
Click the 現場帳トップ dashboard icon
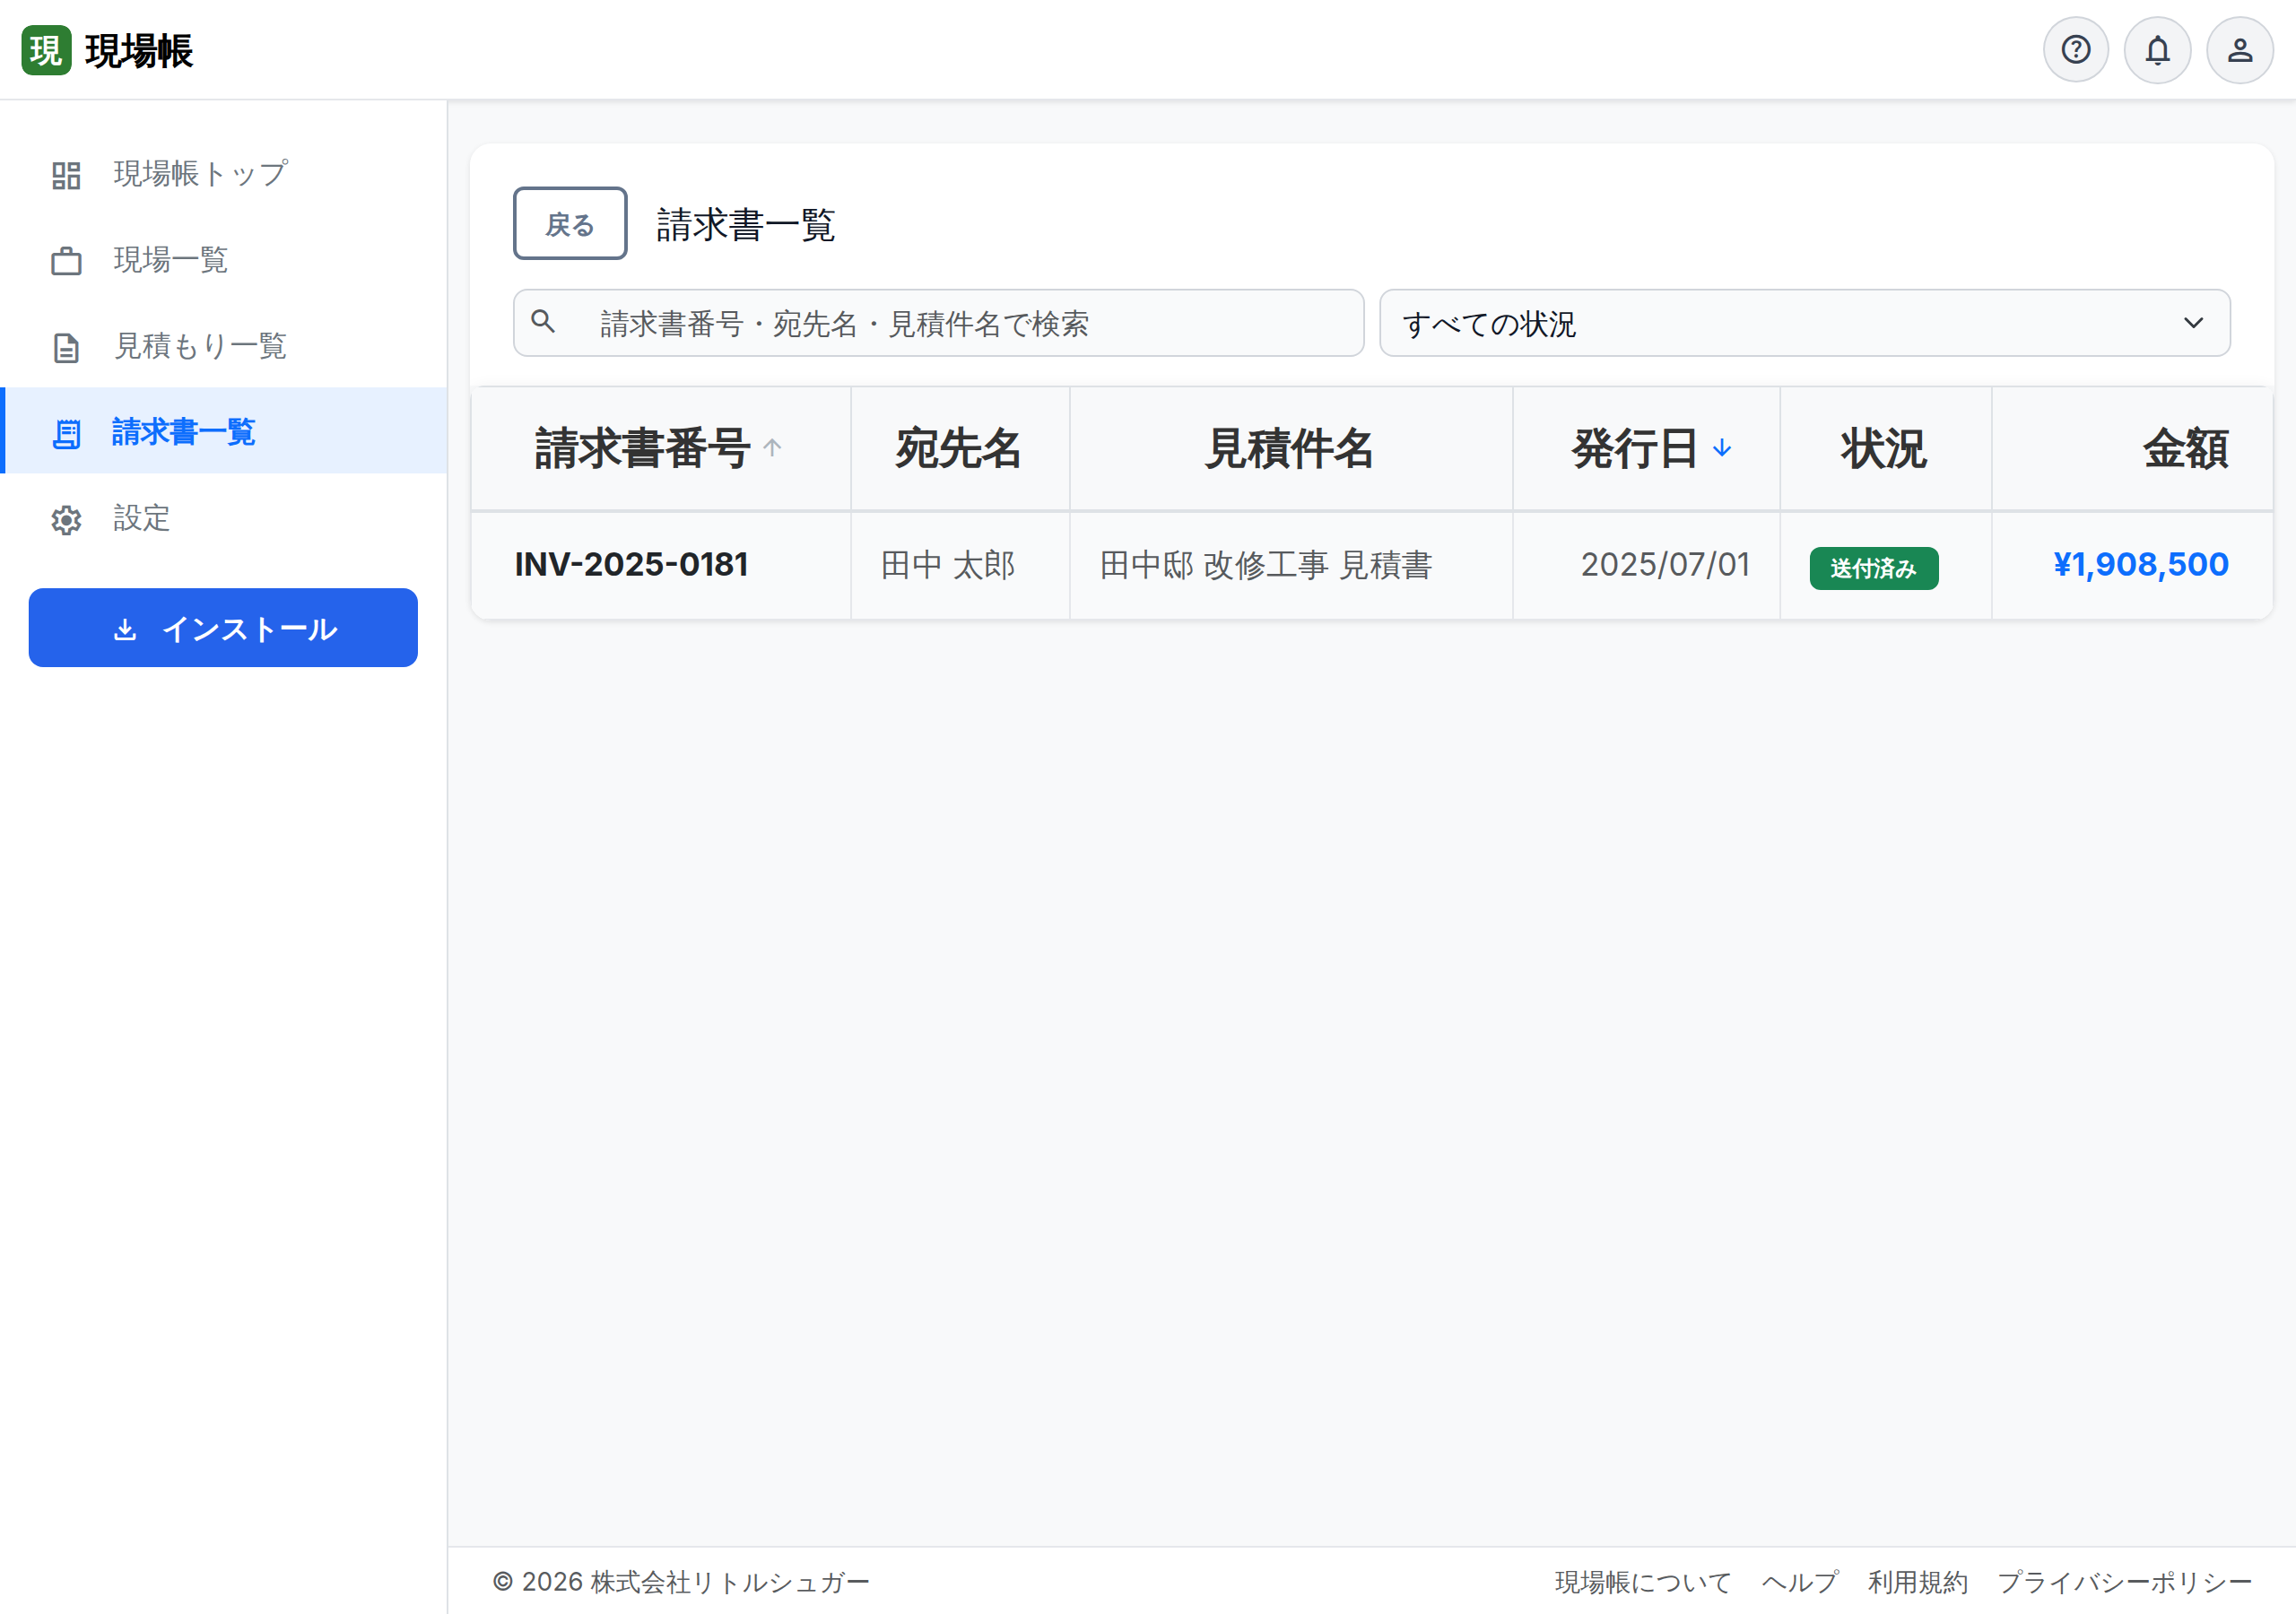66,175
